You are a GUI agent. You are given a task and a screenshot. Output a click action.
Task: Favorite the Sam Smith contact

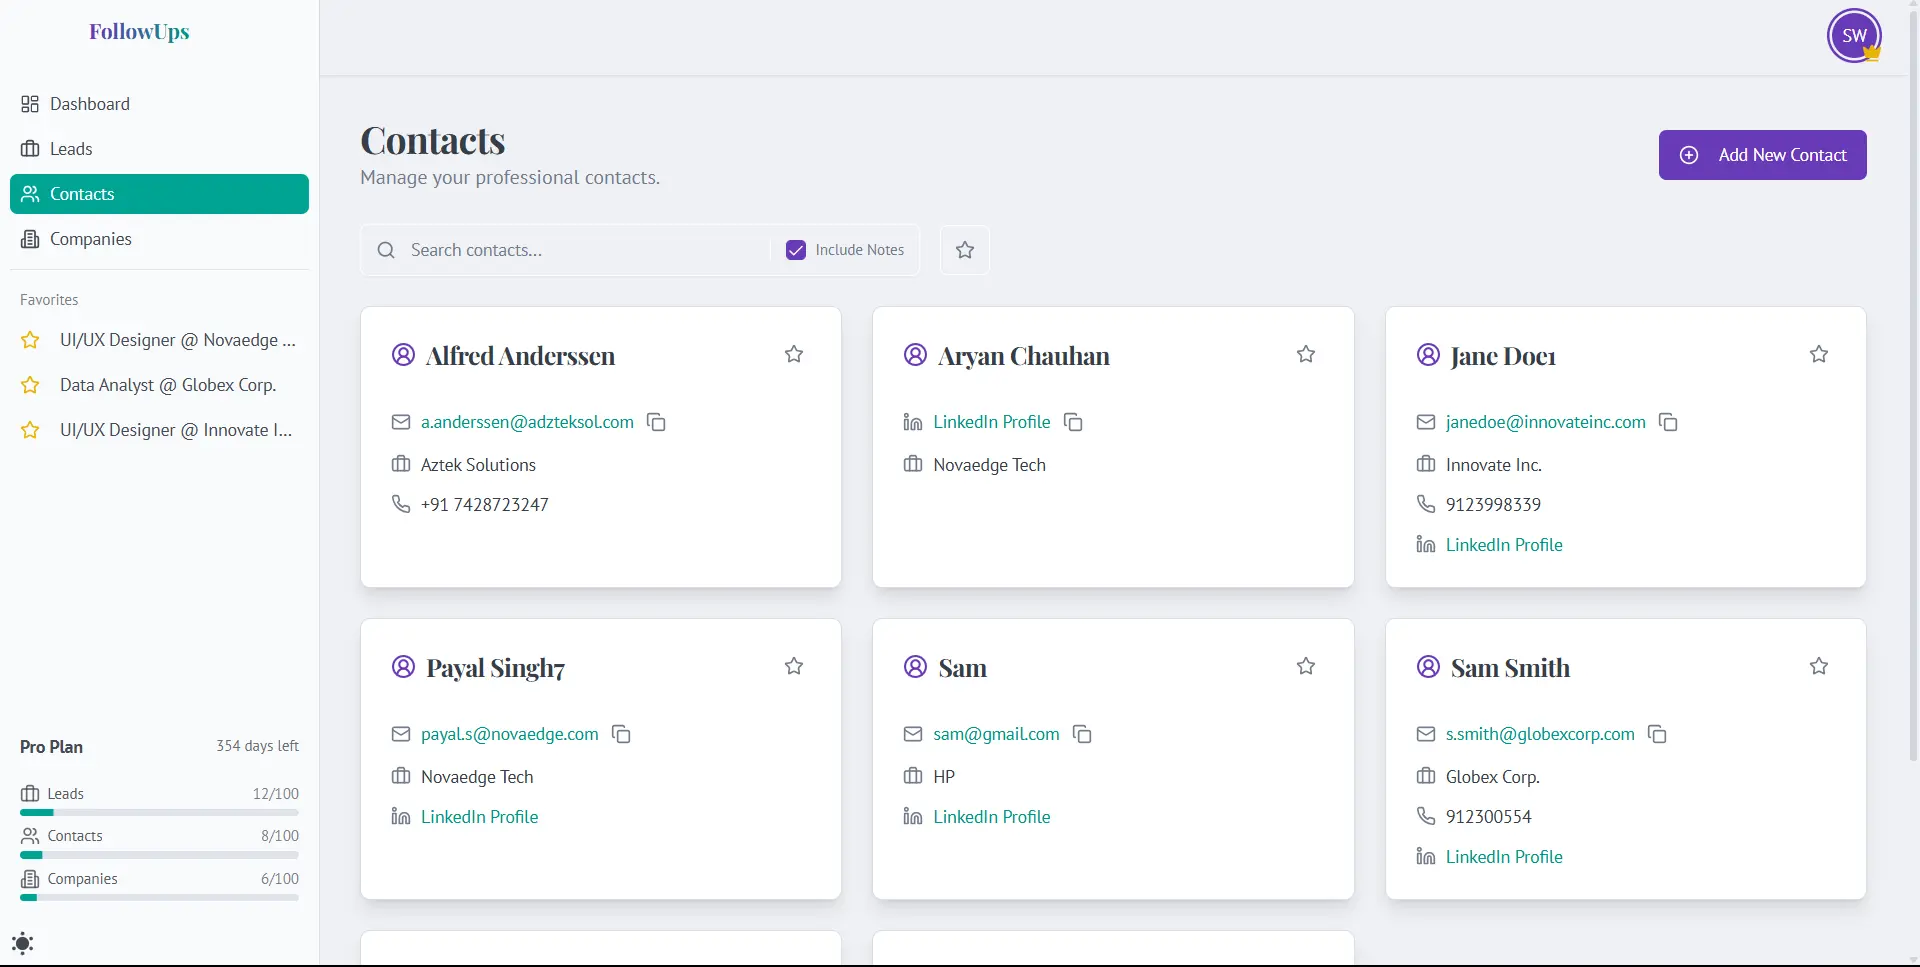click(x=1819, y=666)
